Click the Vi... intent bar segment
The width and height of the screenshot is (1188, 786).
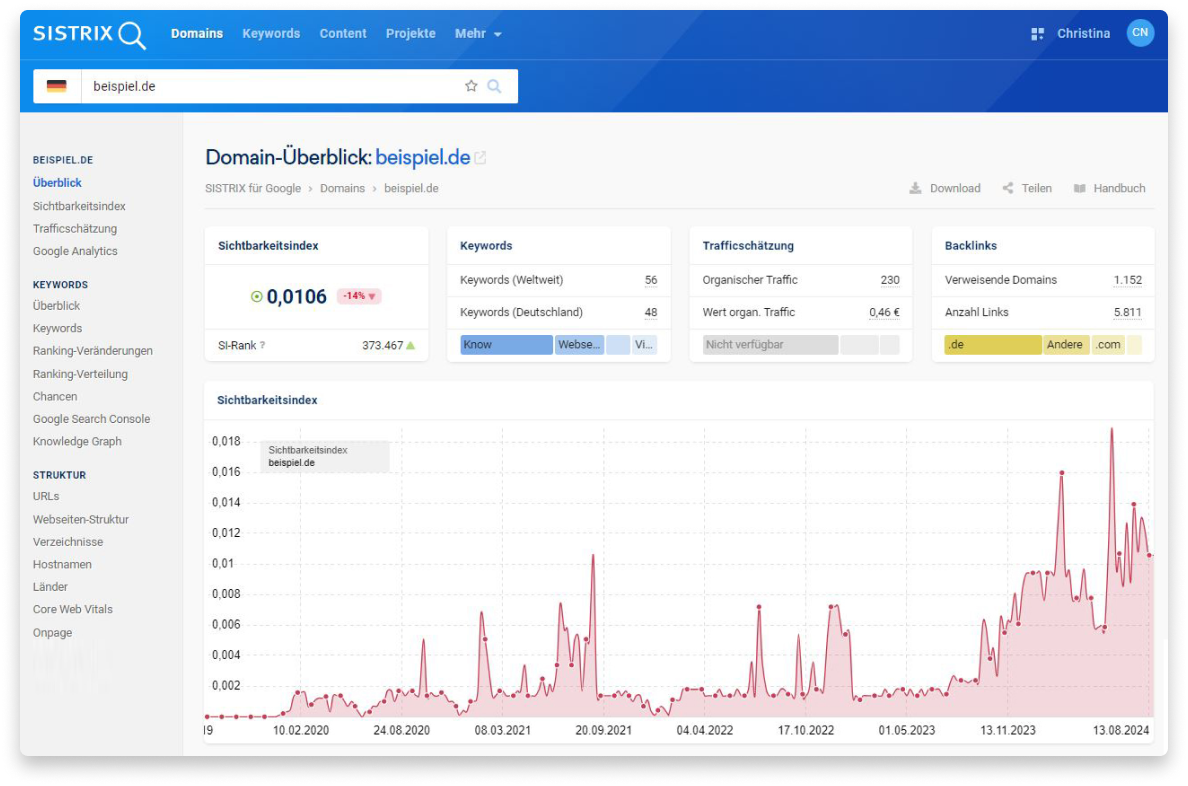644,345
